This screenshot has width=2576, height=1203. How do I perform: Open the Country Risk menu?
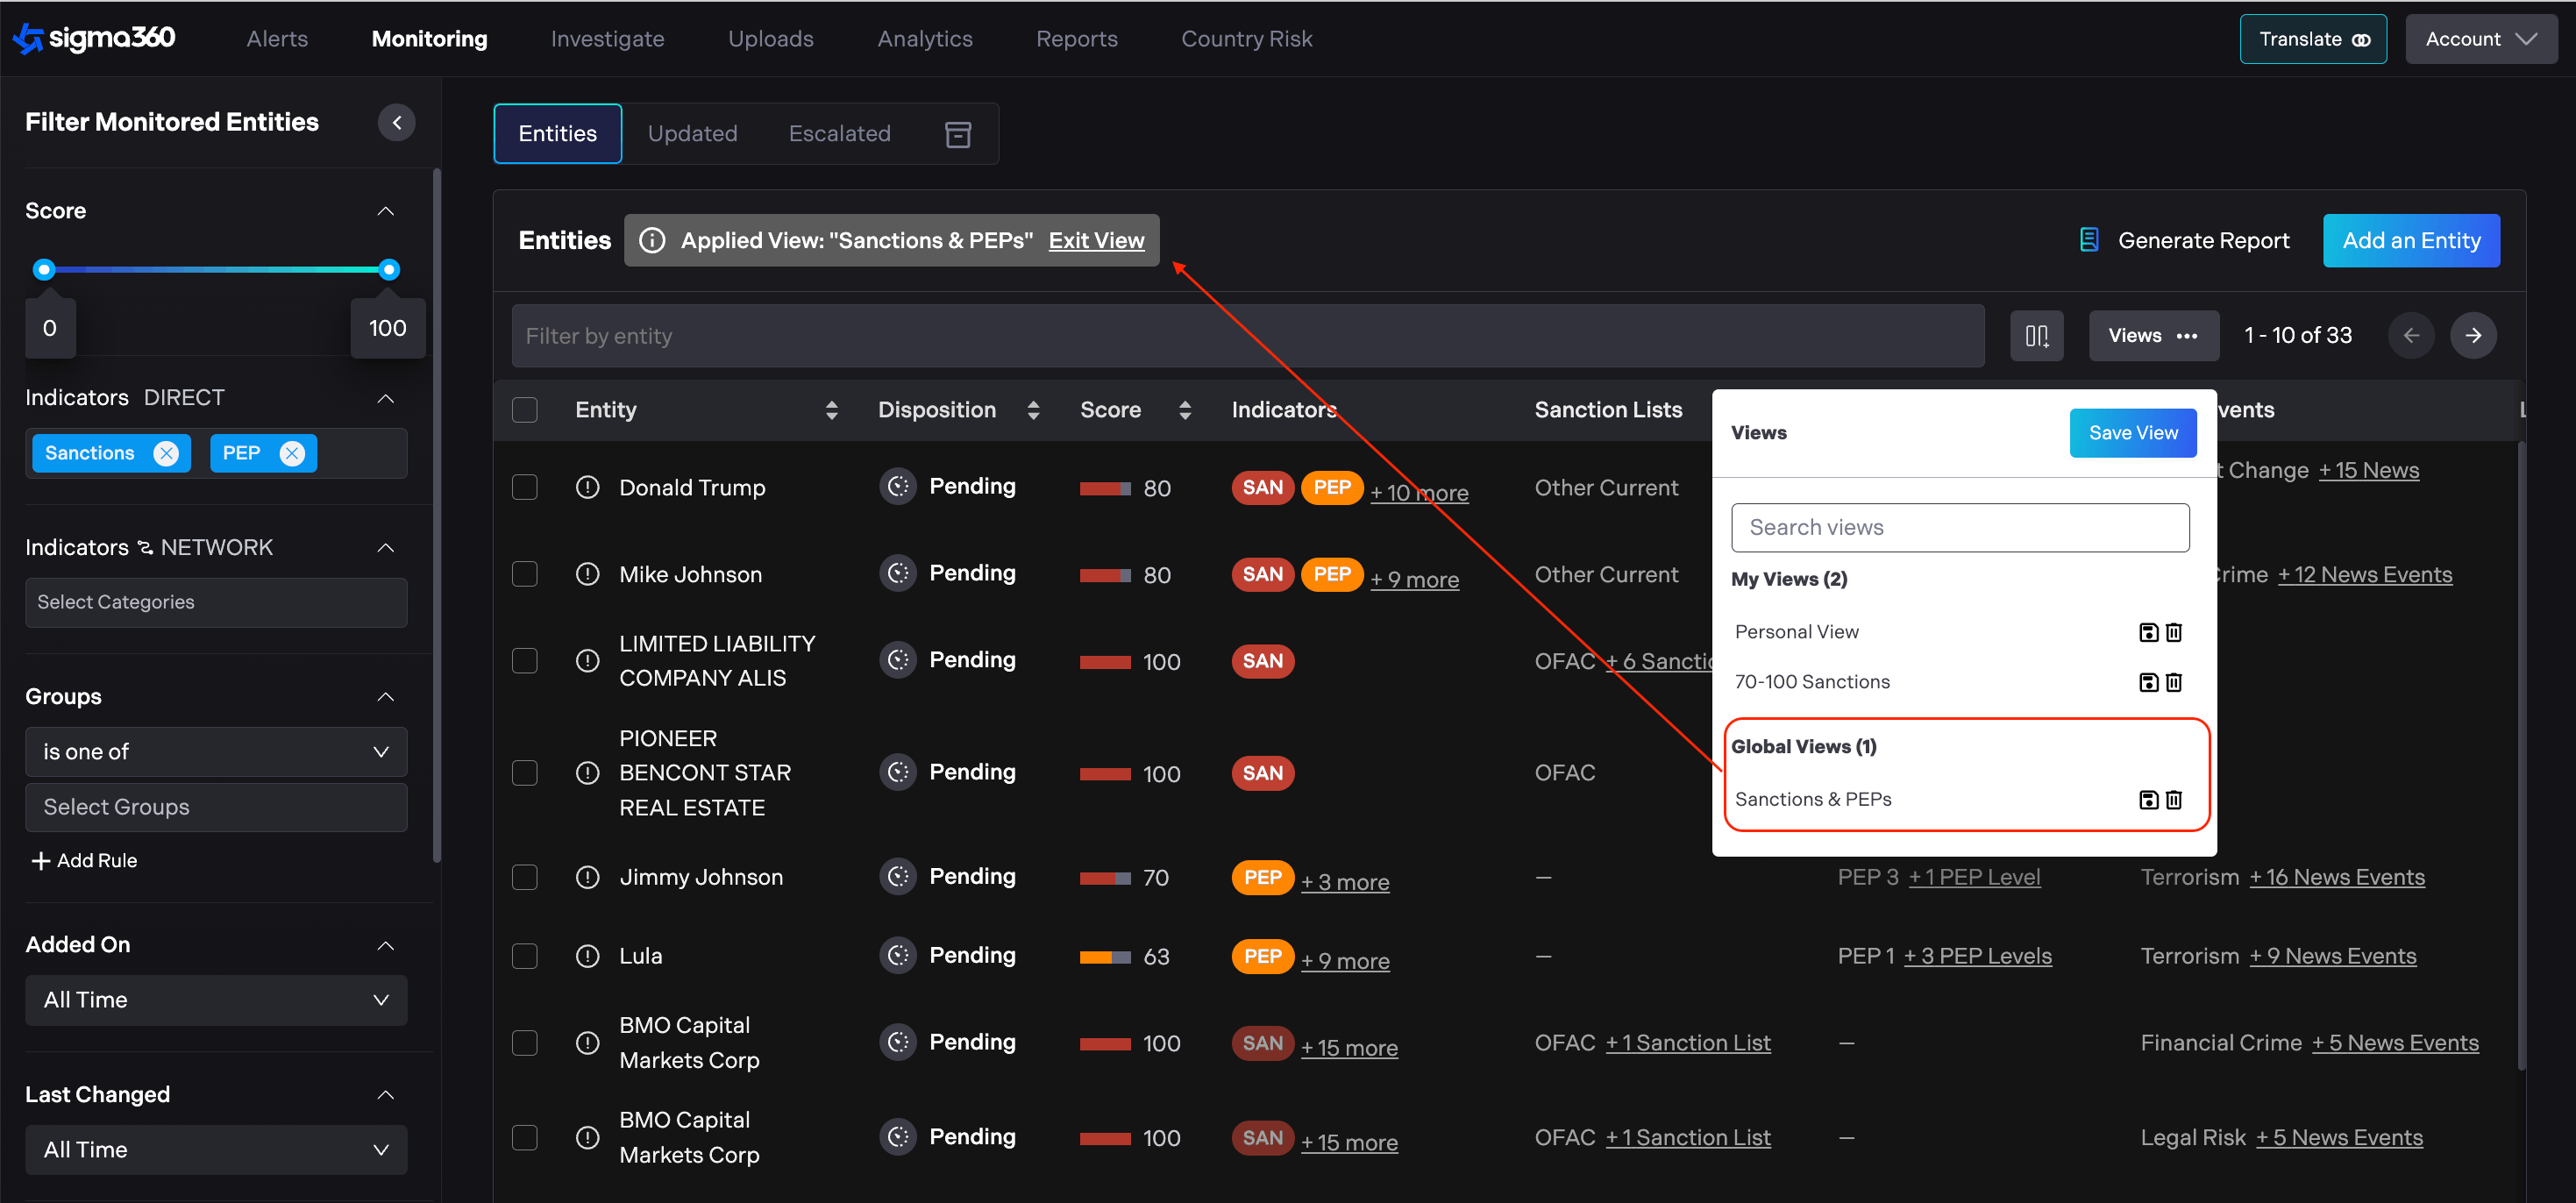click(1246, 39)
